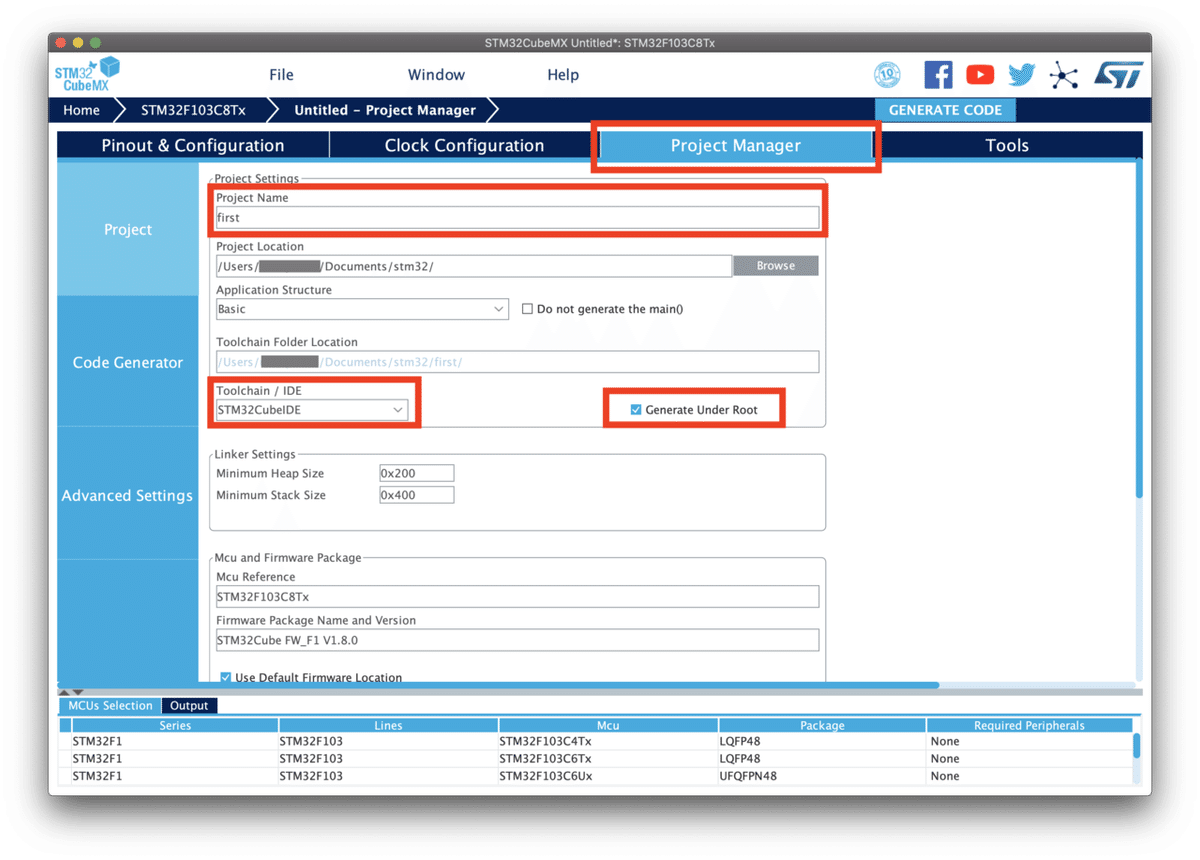The height and width of the screenshot is (860, 1200).
Task: Sort by the Mcu column header
Action: click(x=608, y=725)
